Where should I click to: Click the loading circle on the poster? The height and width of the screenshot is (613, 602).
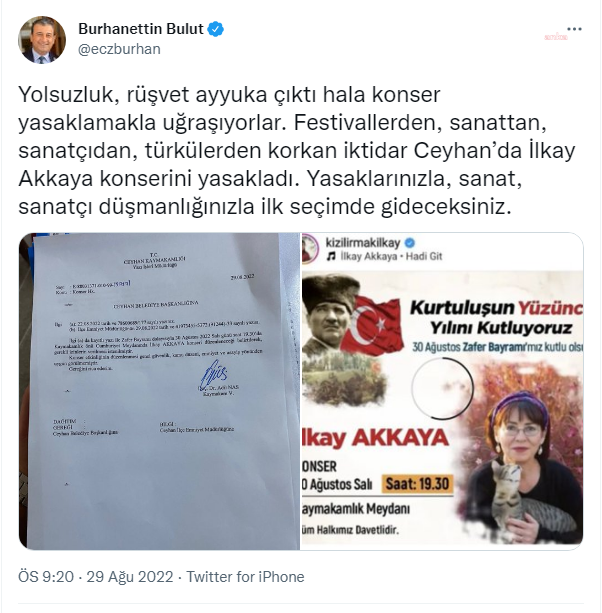(442, 388)
